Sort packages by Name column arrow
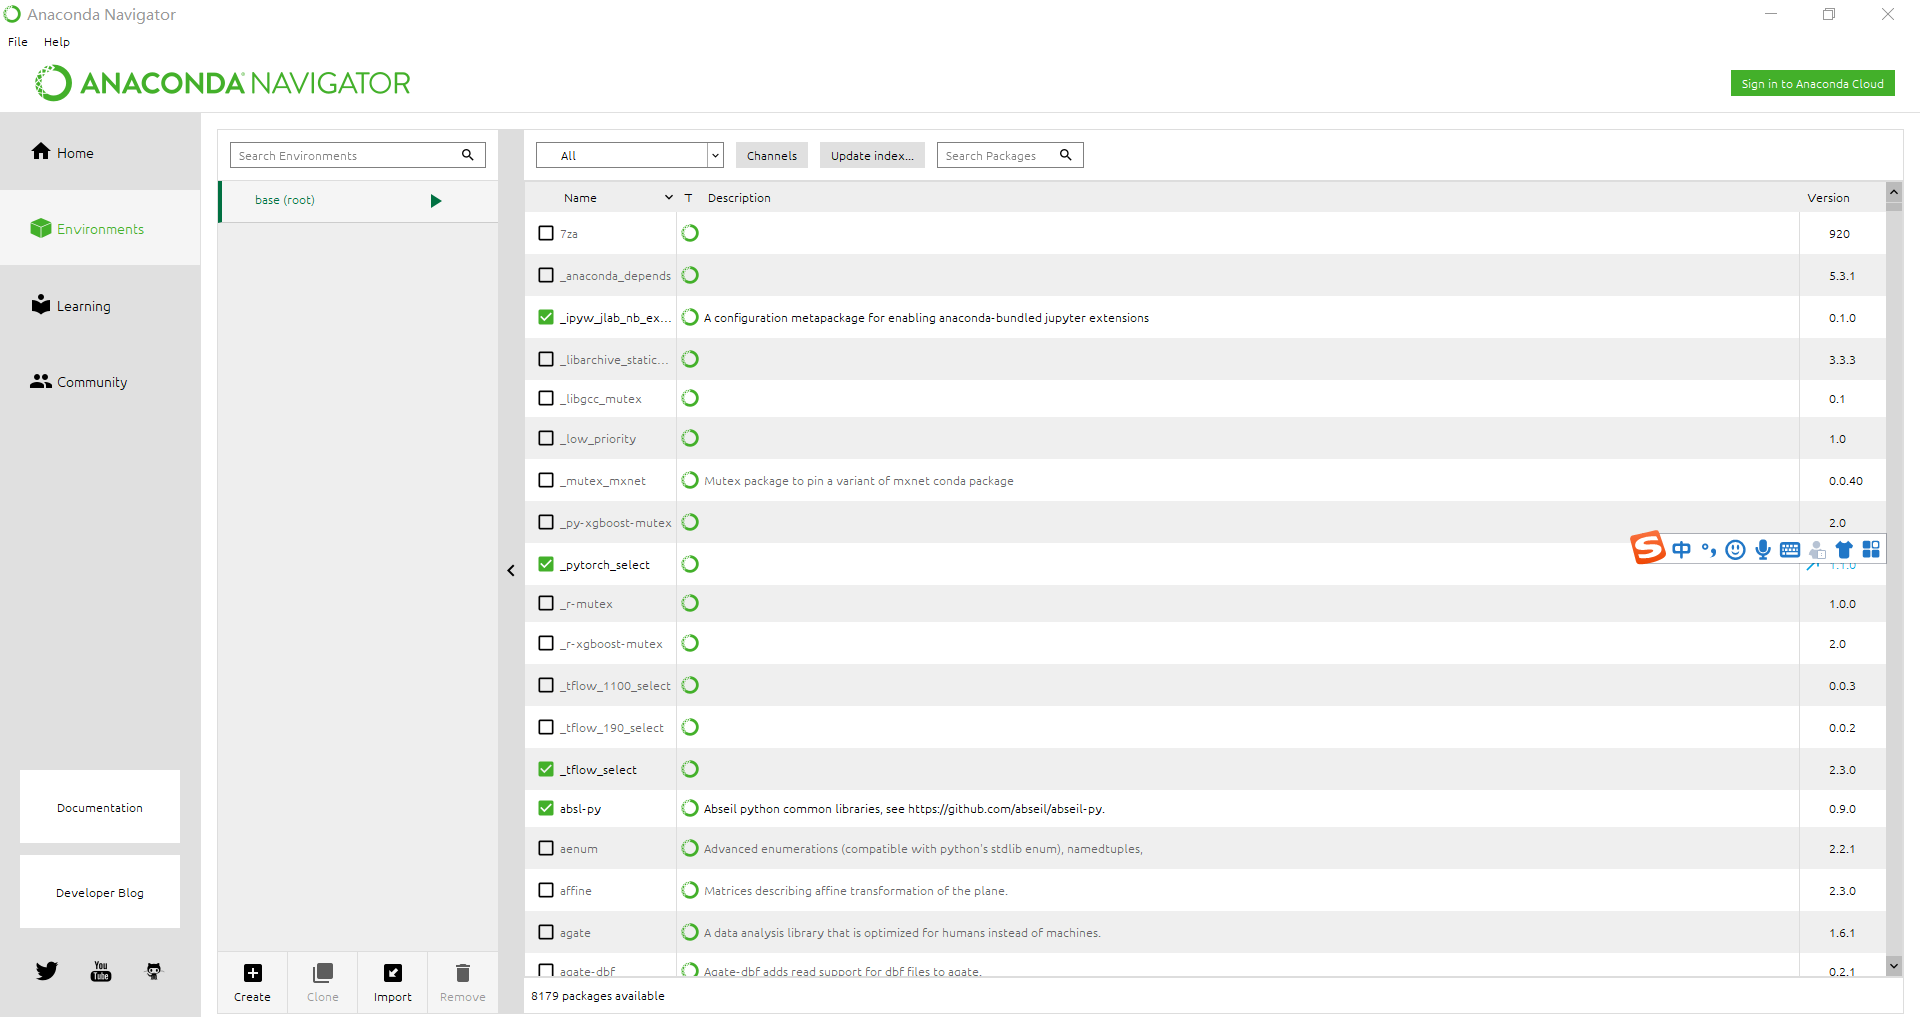1920x1017 pixels. click(x=669, y=198)
